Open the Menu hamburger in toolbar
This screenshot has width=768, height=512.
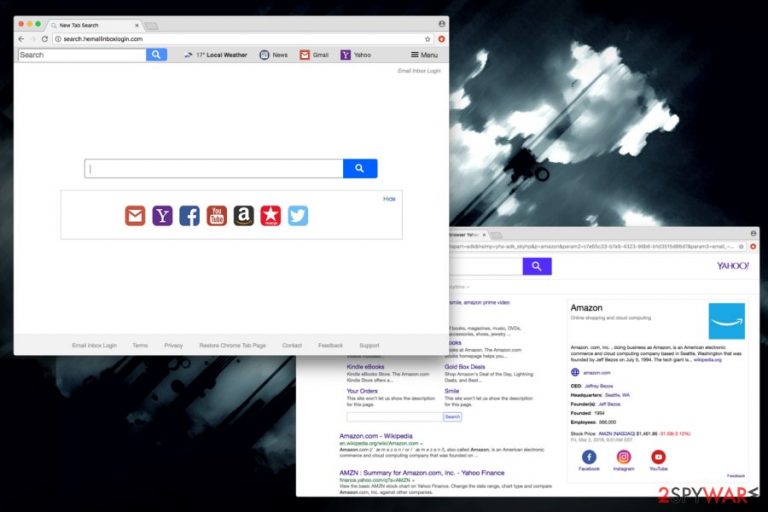(x=424, y=55)
